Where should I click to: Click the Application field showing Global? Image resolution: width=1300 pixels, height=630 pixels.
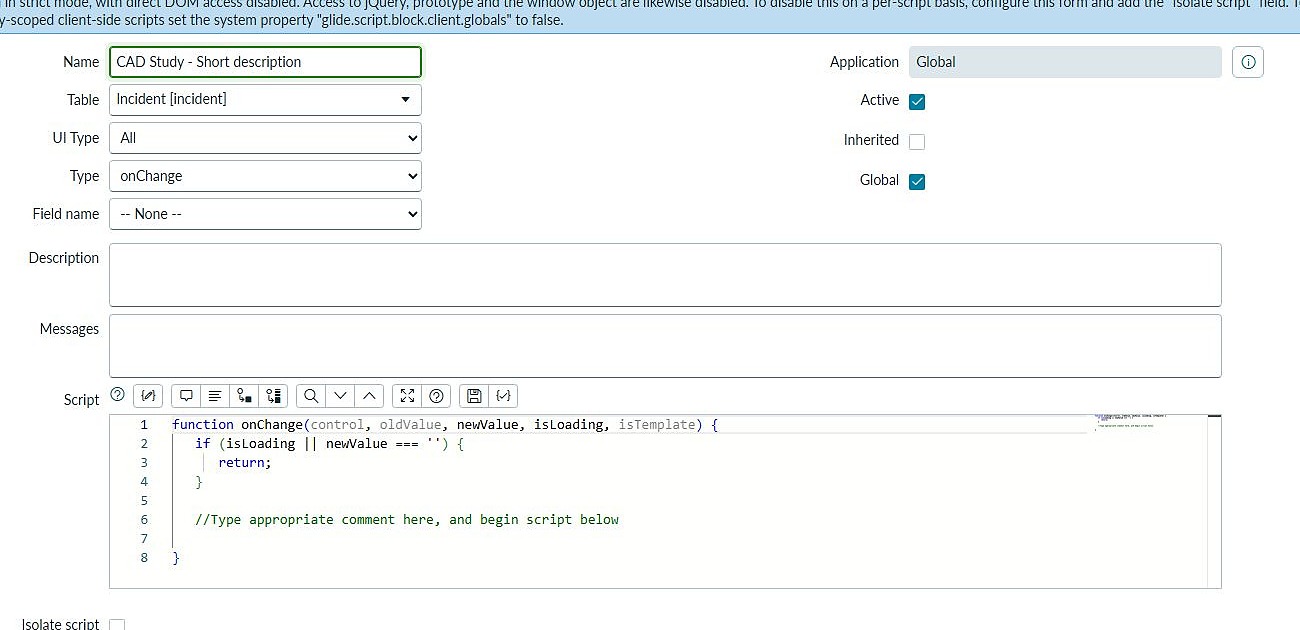1065,62
